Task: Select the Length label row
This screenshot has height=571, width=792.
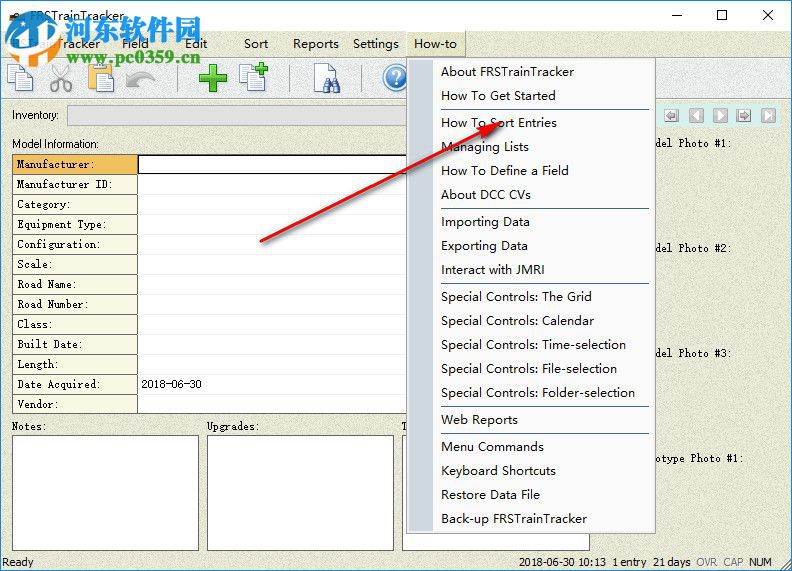Action: pos(75,364)
